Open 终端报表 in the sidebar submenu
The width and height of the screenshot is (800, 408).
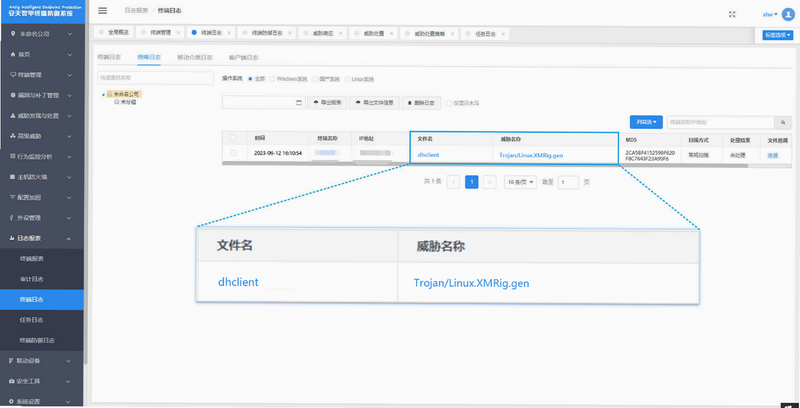point(31,259)
